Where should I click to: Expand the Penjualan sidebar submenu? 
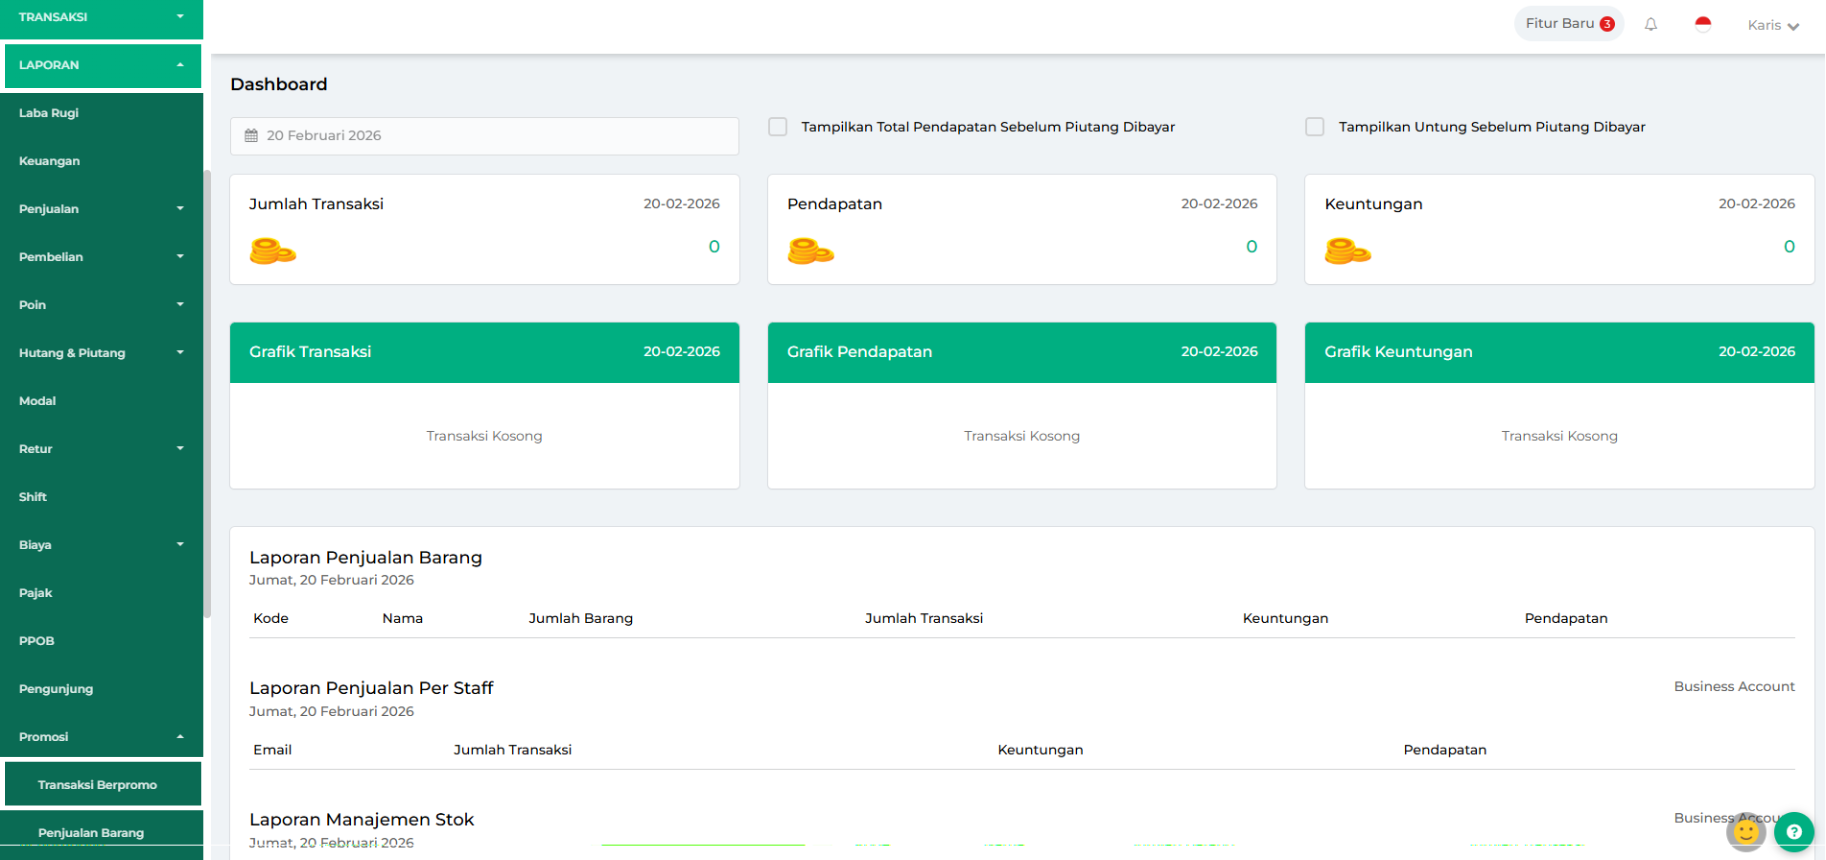click(x=101, y=209)
